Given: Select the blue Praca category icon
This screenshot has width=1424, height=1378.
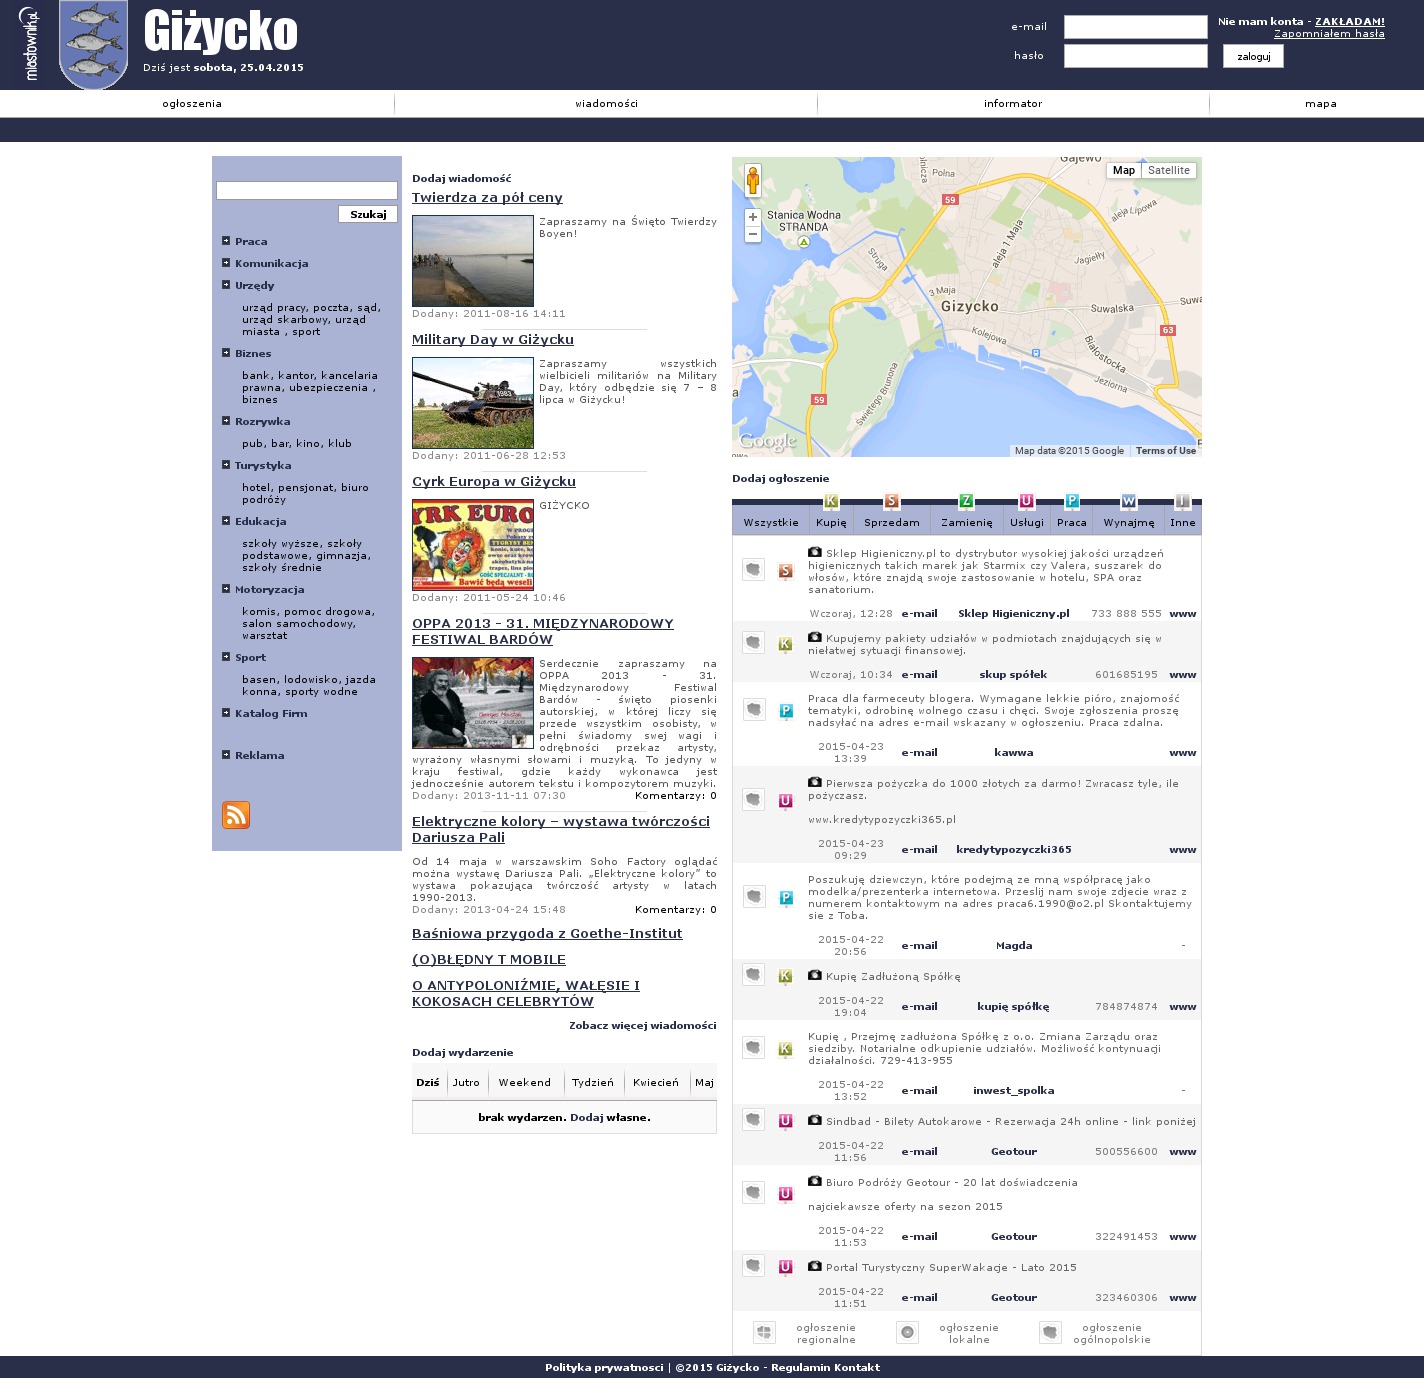Looking at the screenshot, I should pyautogui.click(x=1071, y=502).
